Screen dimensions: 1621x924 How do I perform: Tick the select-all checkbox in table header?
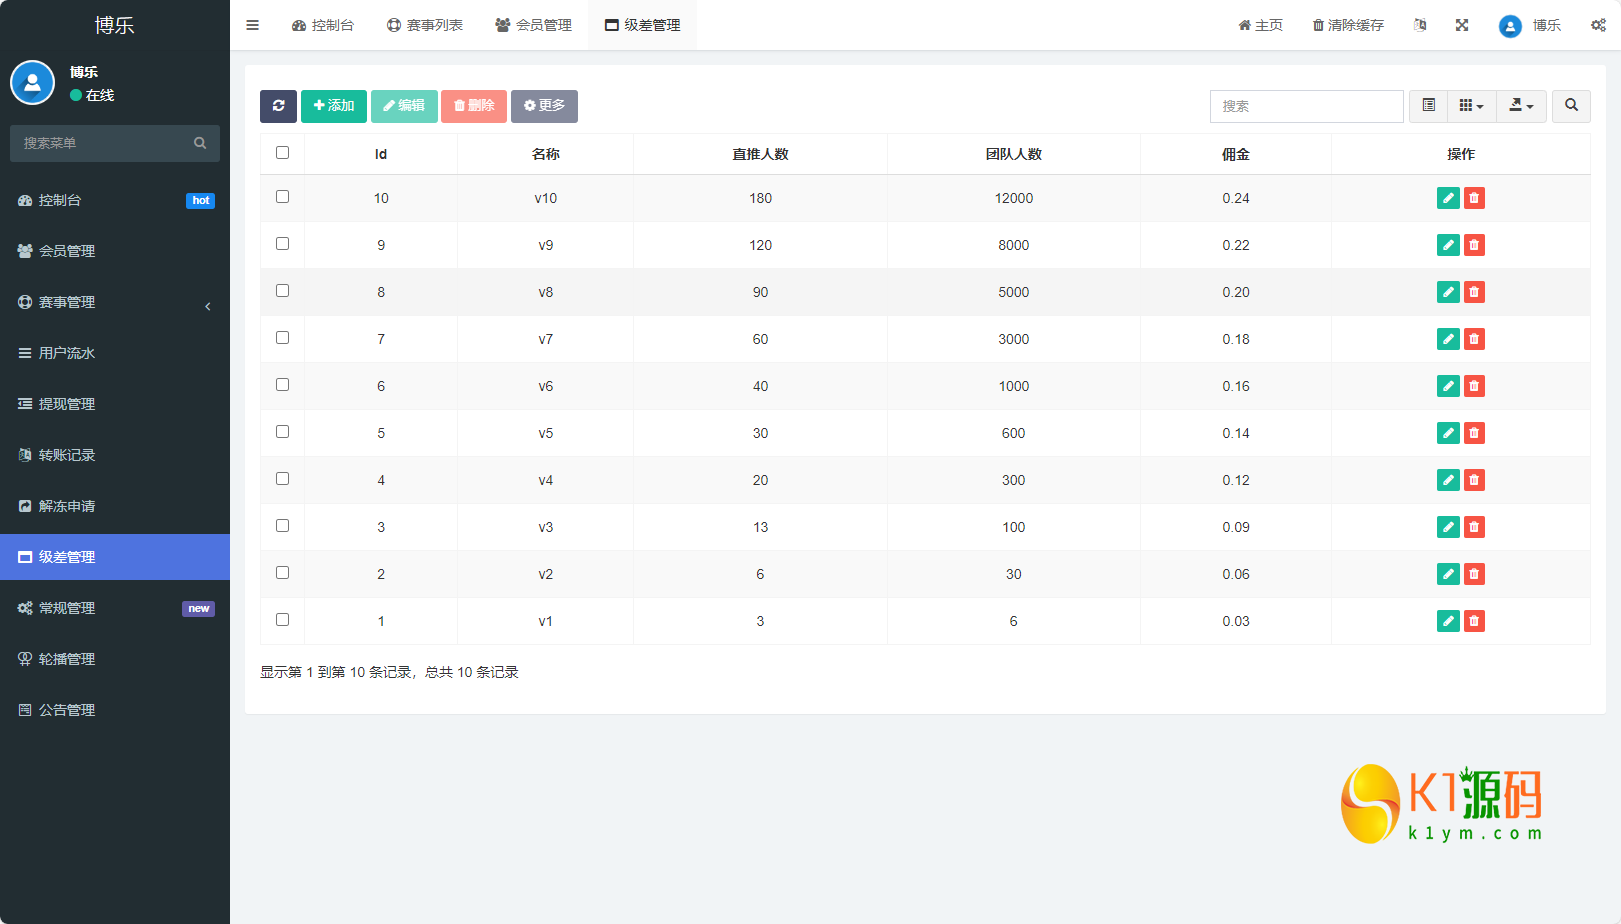(x=282, y=153)
